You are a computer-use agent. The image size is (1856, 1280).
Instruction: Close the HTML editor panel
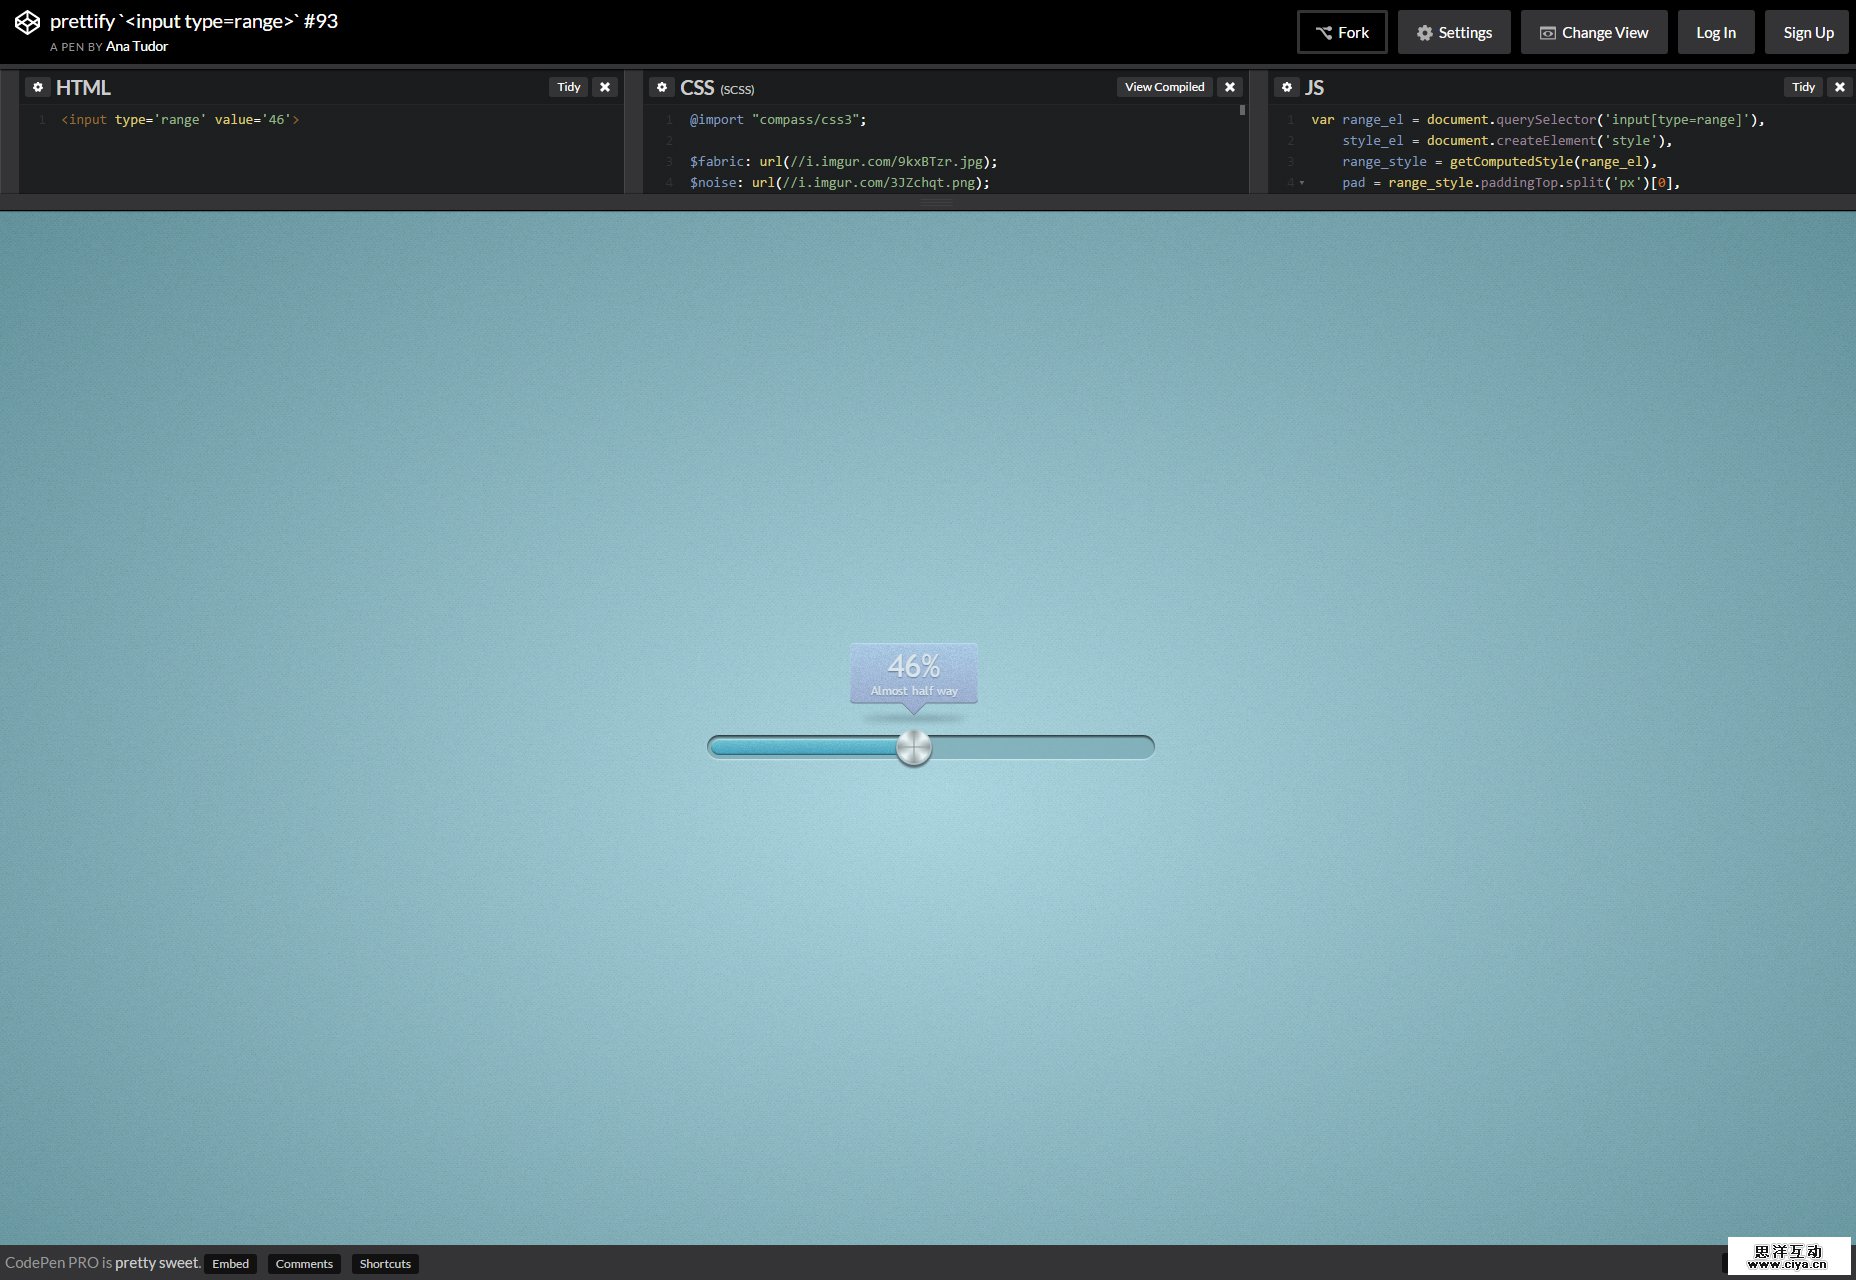click(605, 87)
